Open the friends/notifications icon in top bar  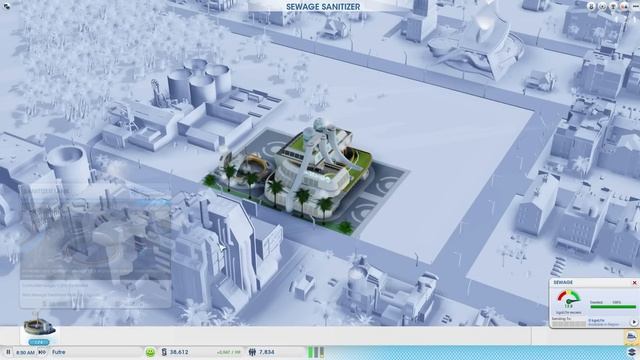(624, 6)
